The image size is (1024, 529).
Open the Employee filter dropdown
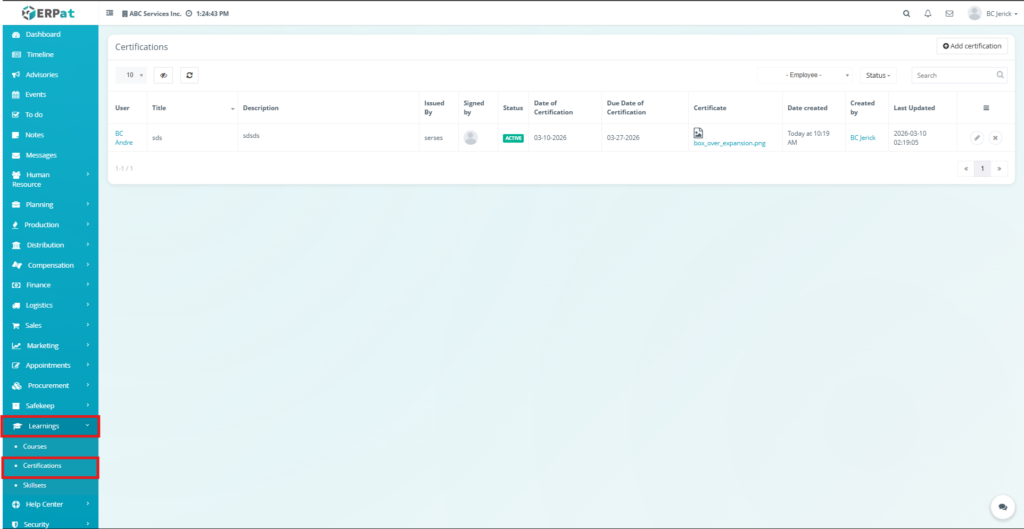805,75
